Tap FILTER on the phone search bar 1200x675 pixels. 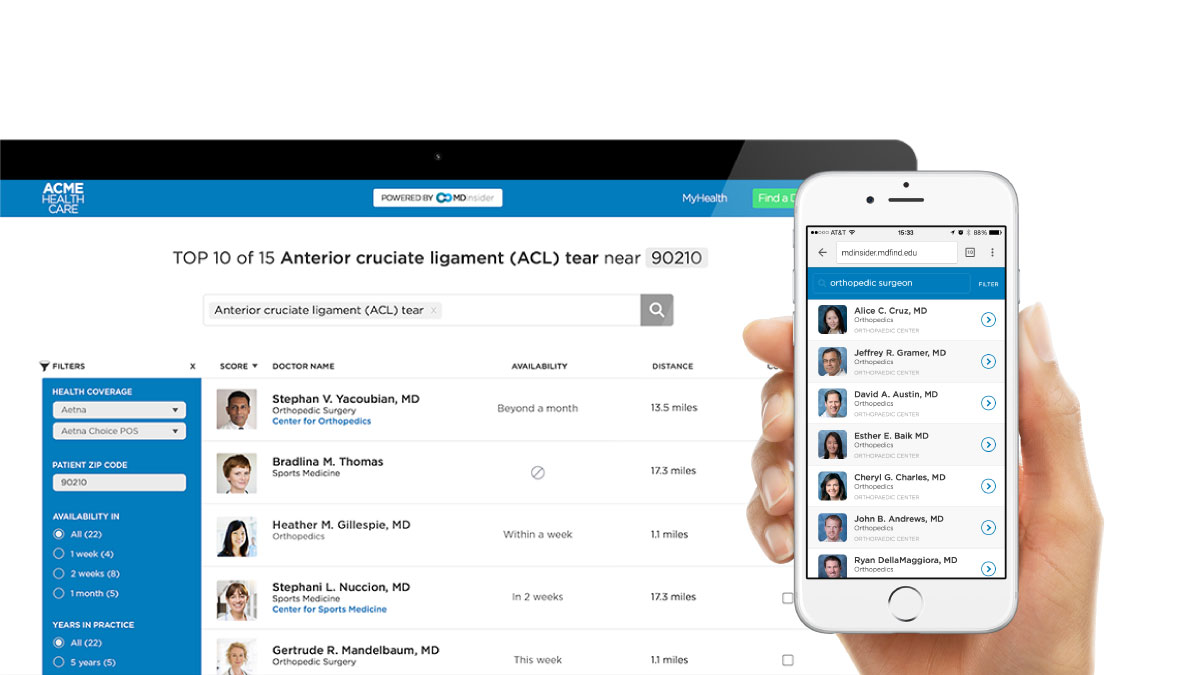988,284
